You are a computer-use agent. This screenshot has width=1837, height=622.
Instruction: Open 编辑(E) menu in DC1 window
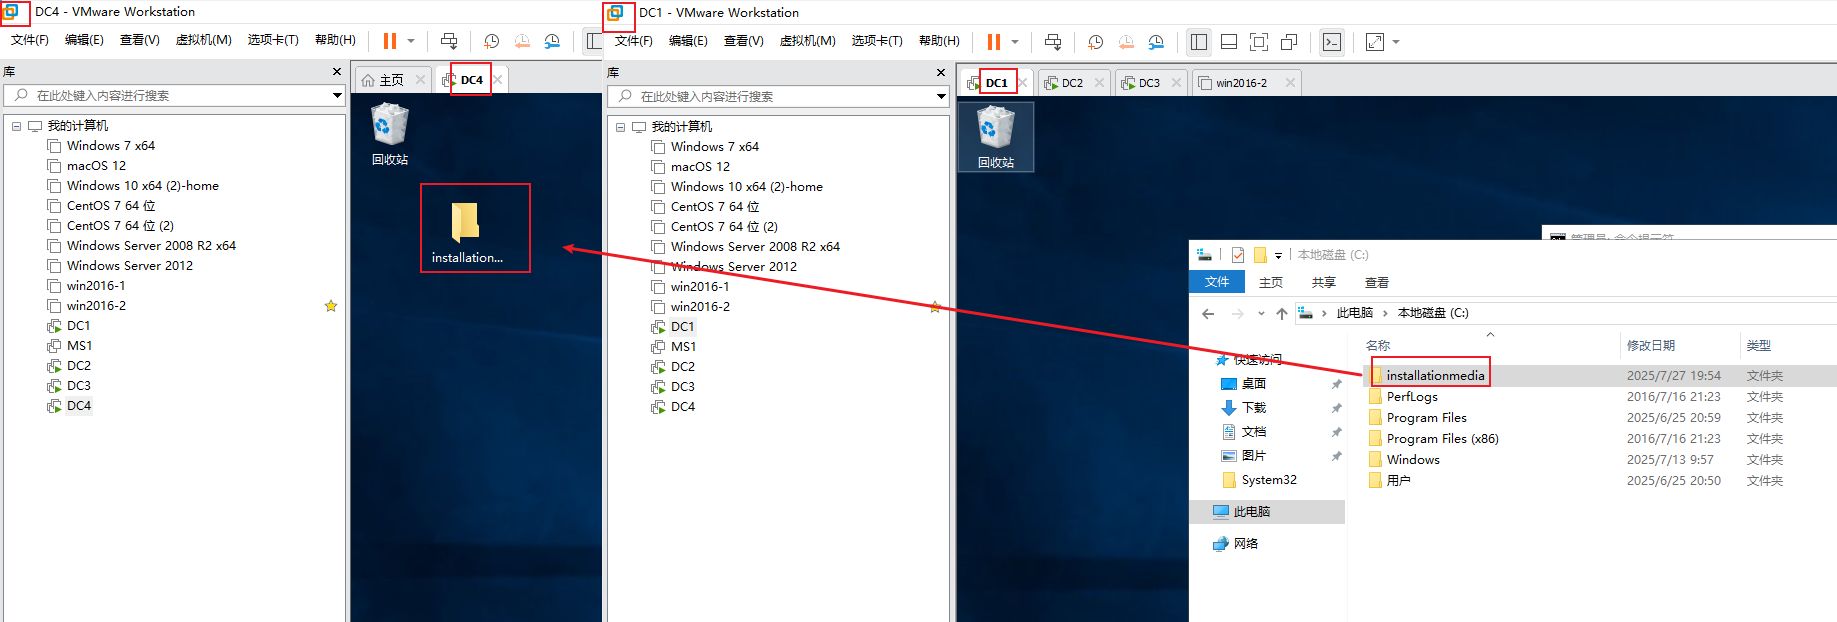point(688,41)
